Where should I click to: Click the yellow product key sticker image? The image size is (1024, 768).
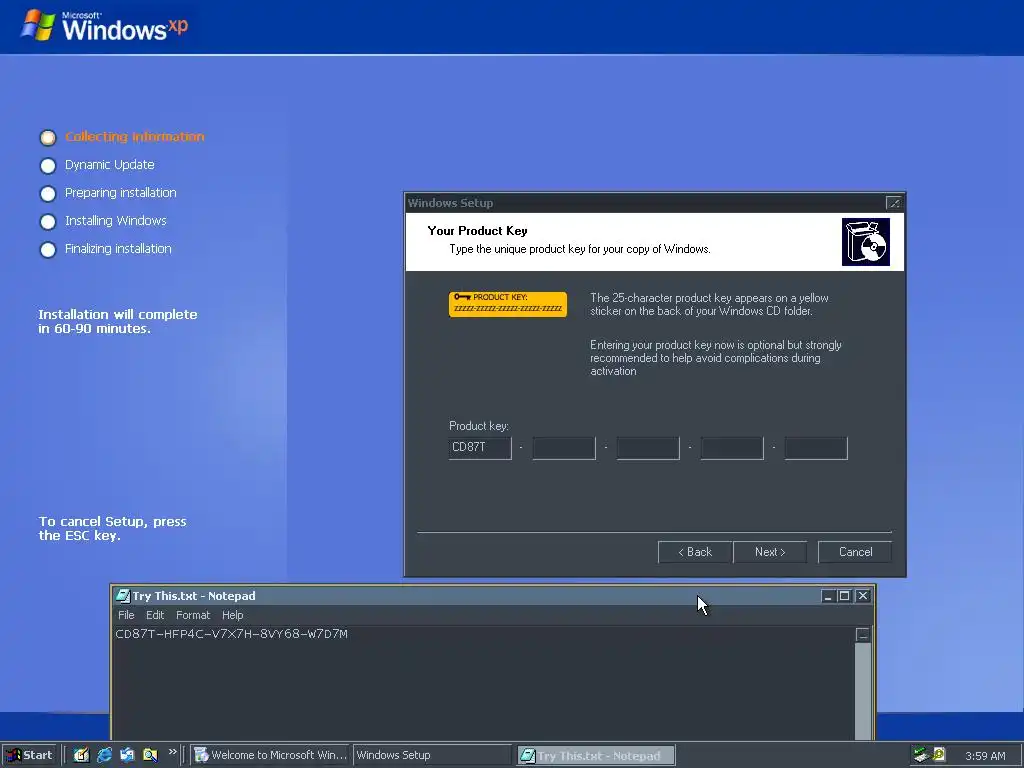click(x=508, y=304)
